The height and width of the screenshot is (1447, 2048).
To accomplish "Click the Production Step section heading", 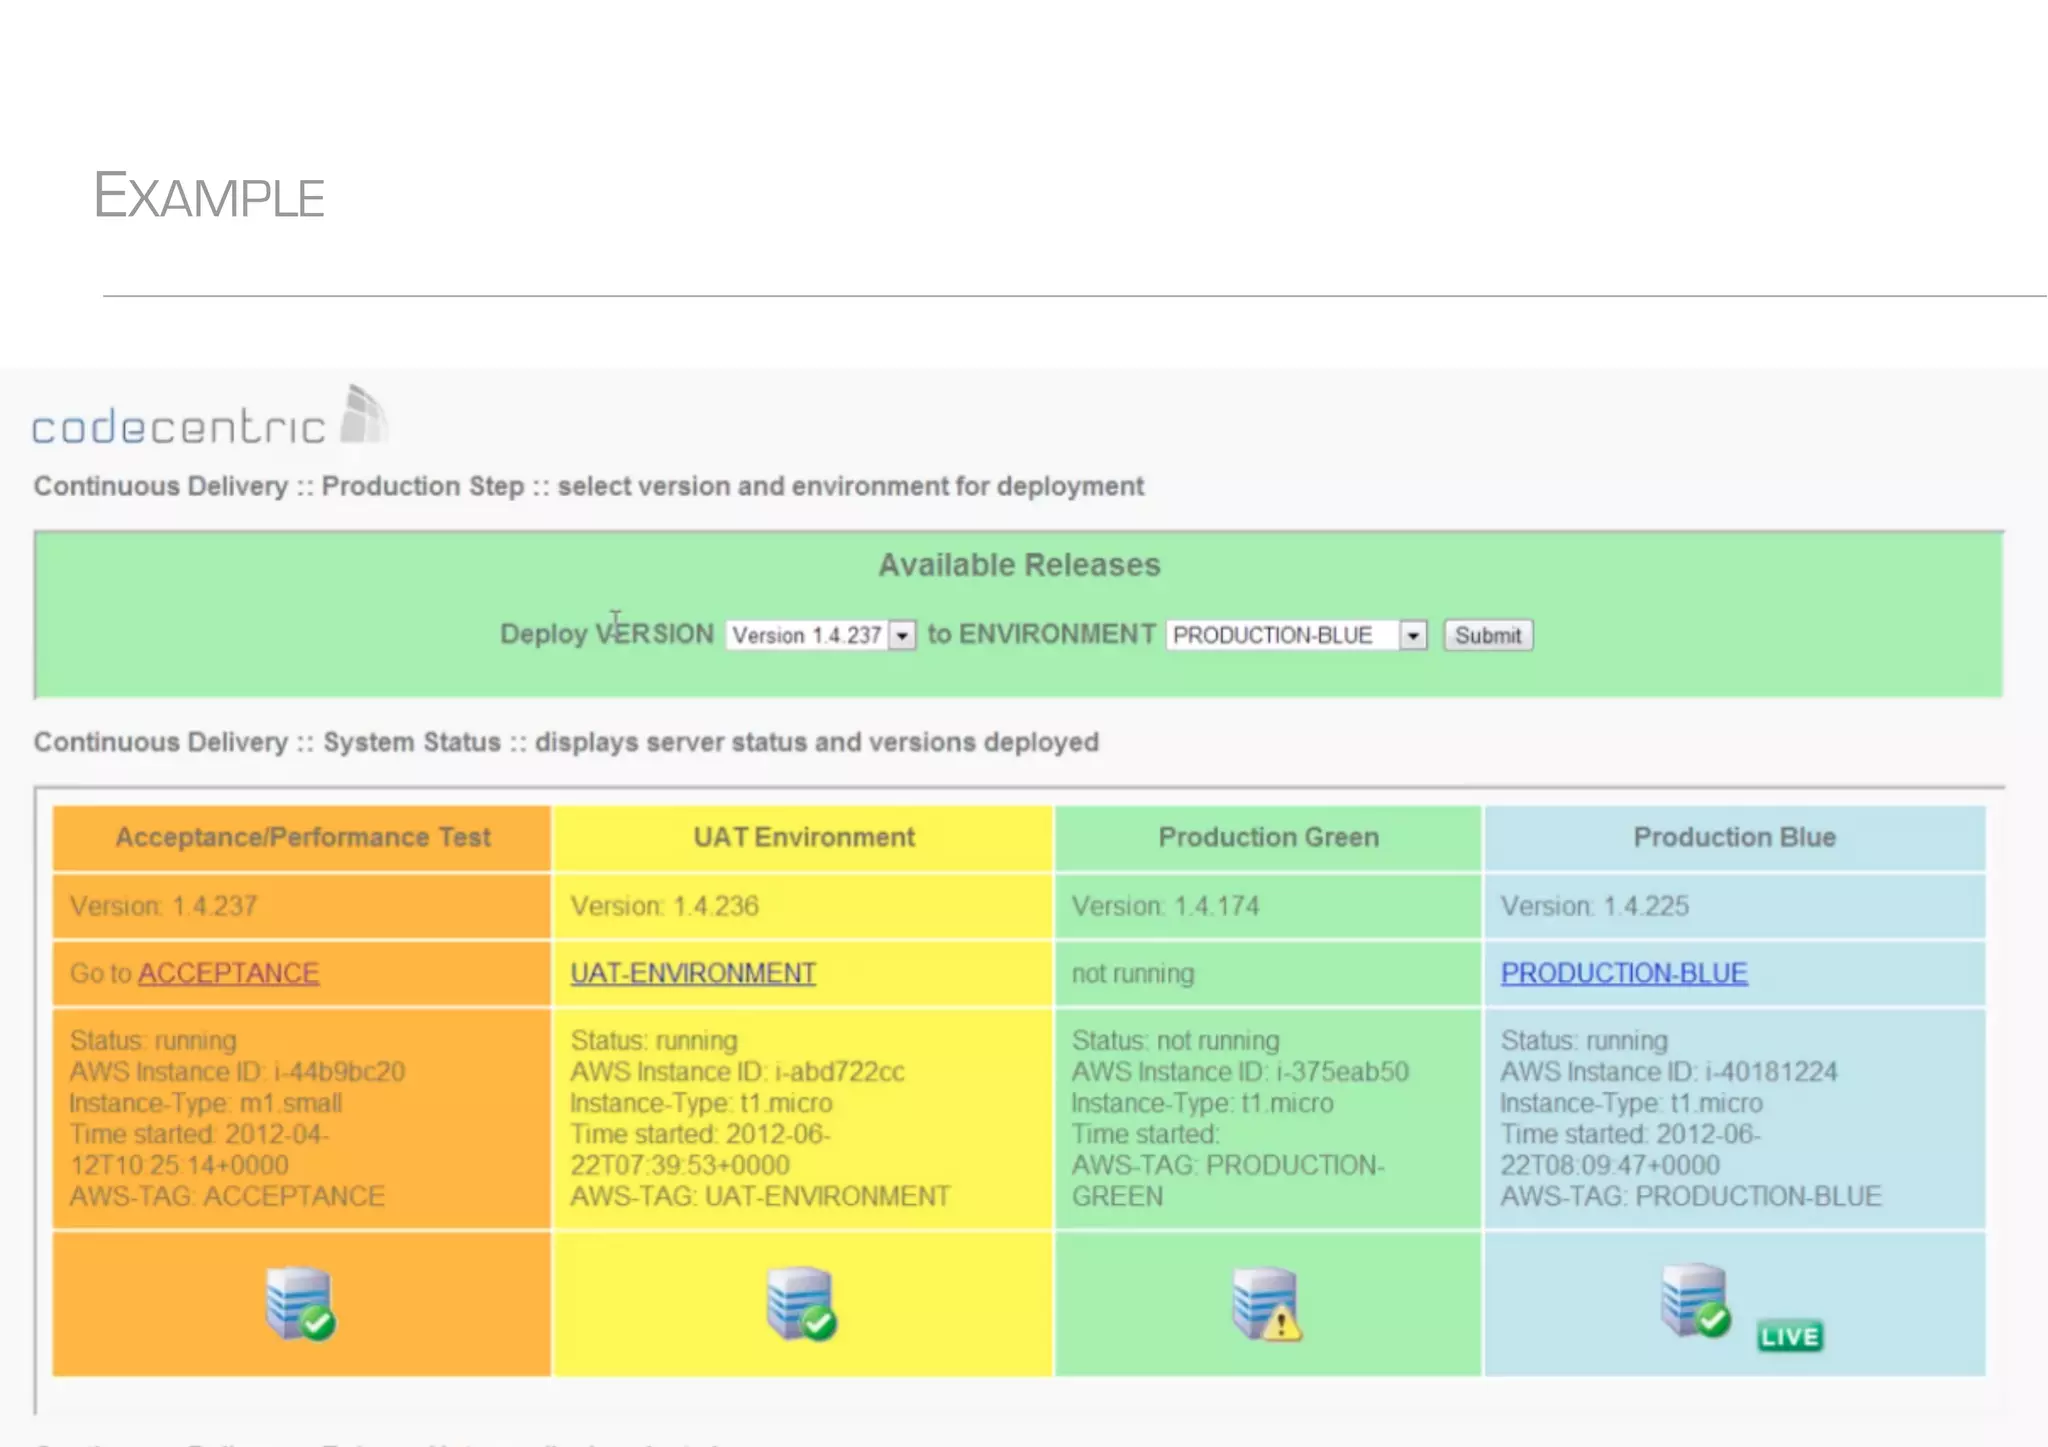I will coord(589,486).
